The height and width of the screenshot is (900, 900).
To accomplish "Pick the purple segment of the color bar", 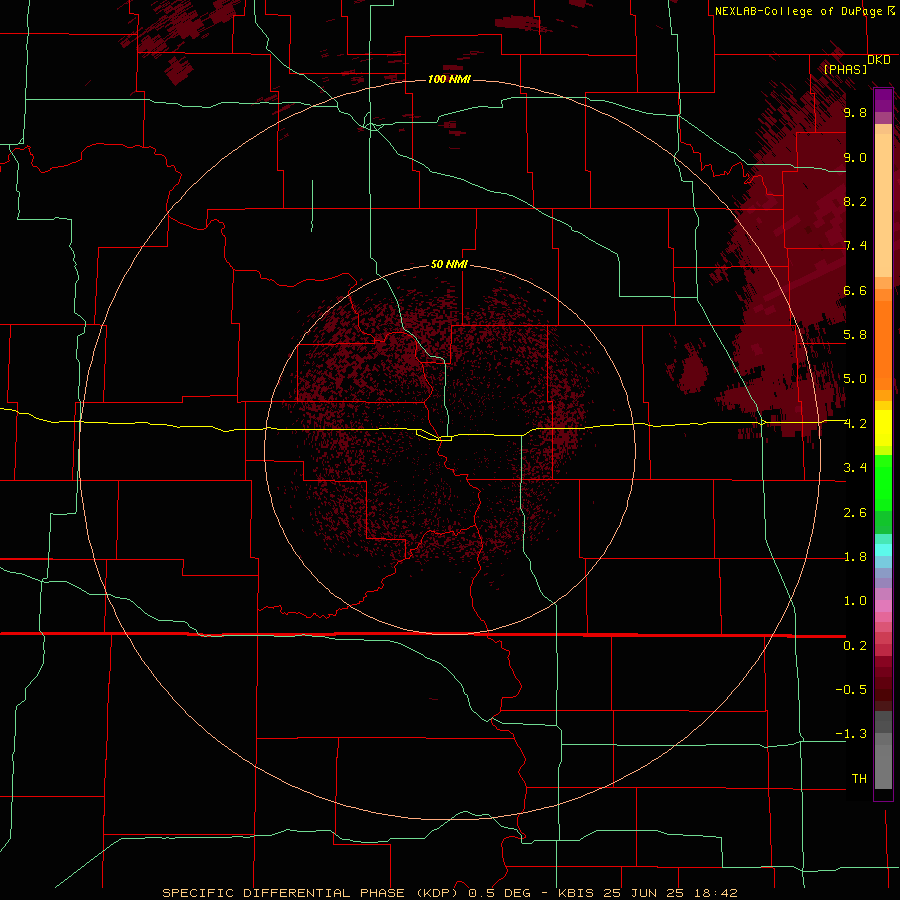I will point(883,100).
